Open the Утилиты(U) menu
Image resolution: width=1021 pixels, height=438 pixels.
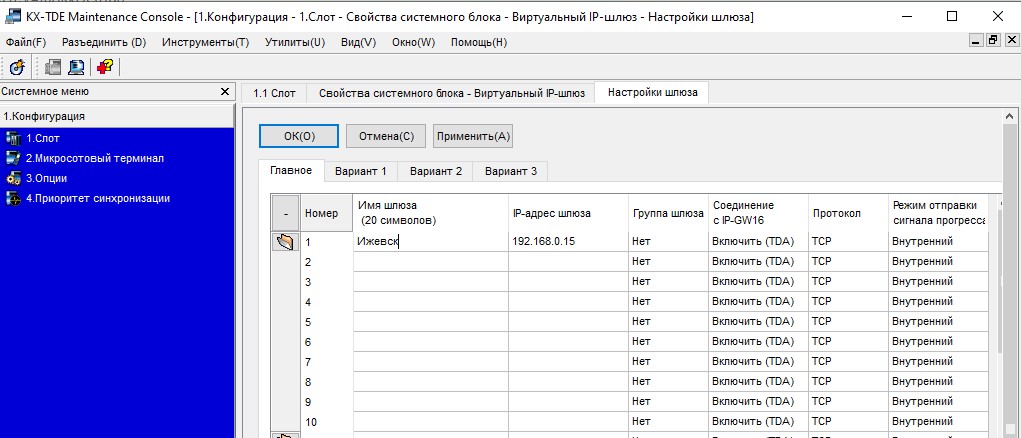pos(295,42)
